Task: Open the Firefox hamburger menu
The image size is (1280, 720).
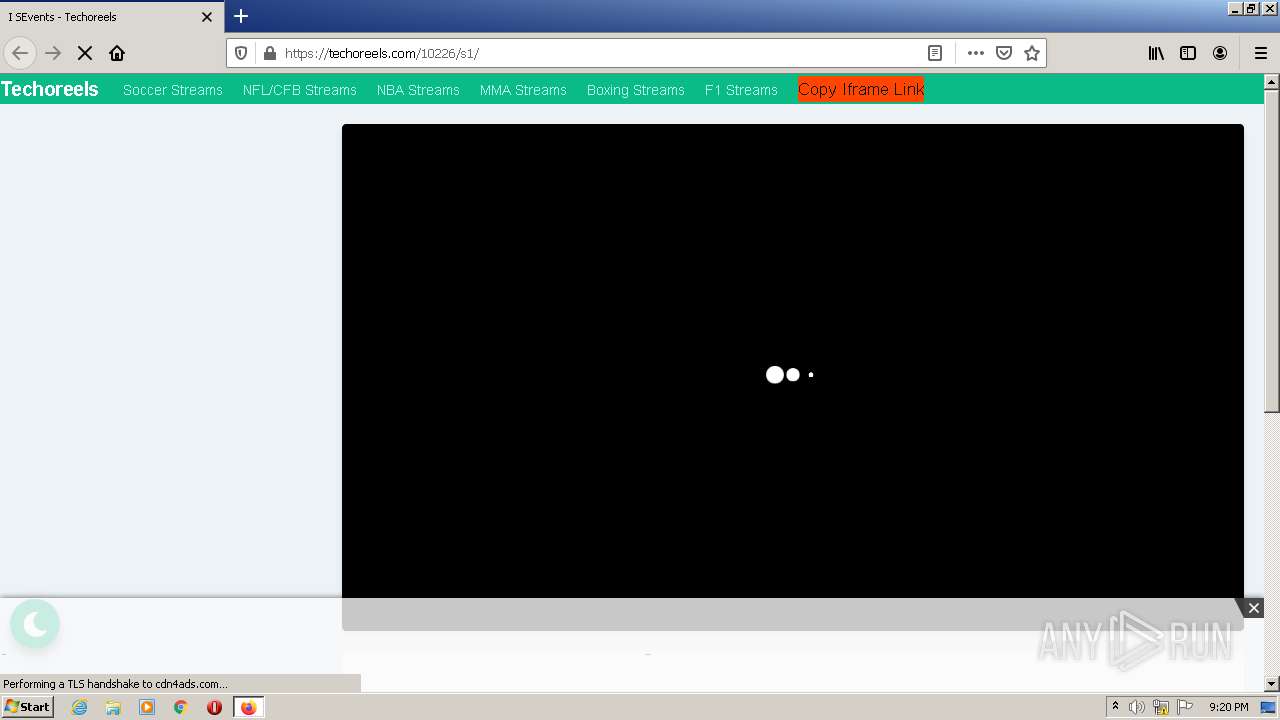Action: coord(1261,53)
